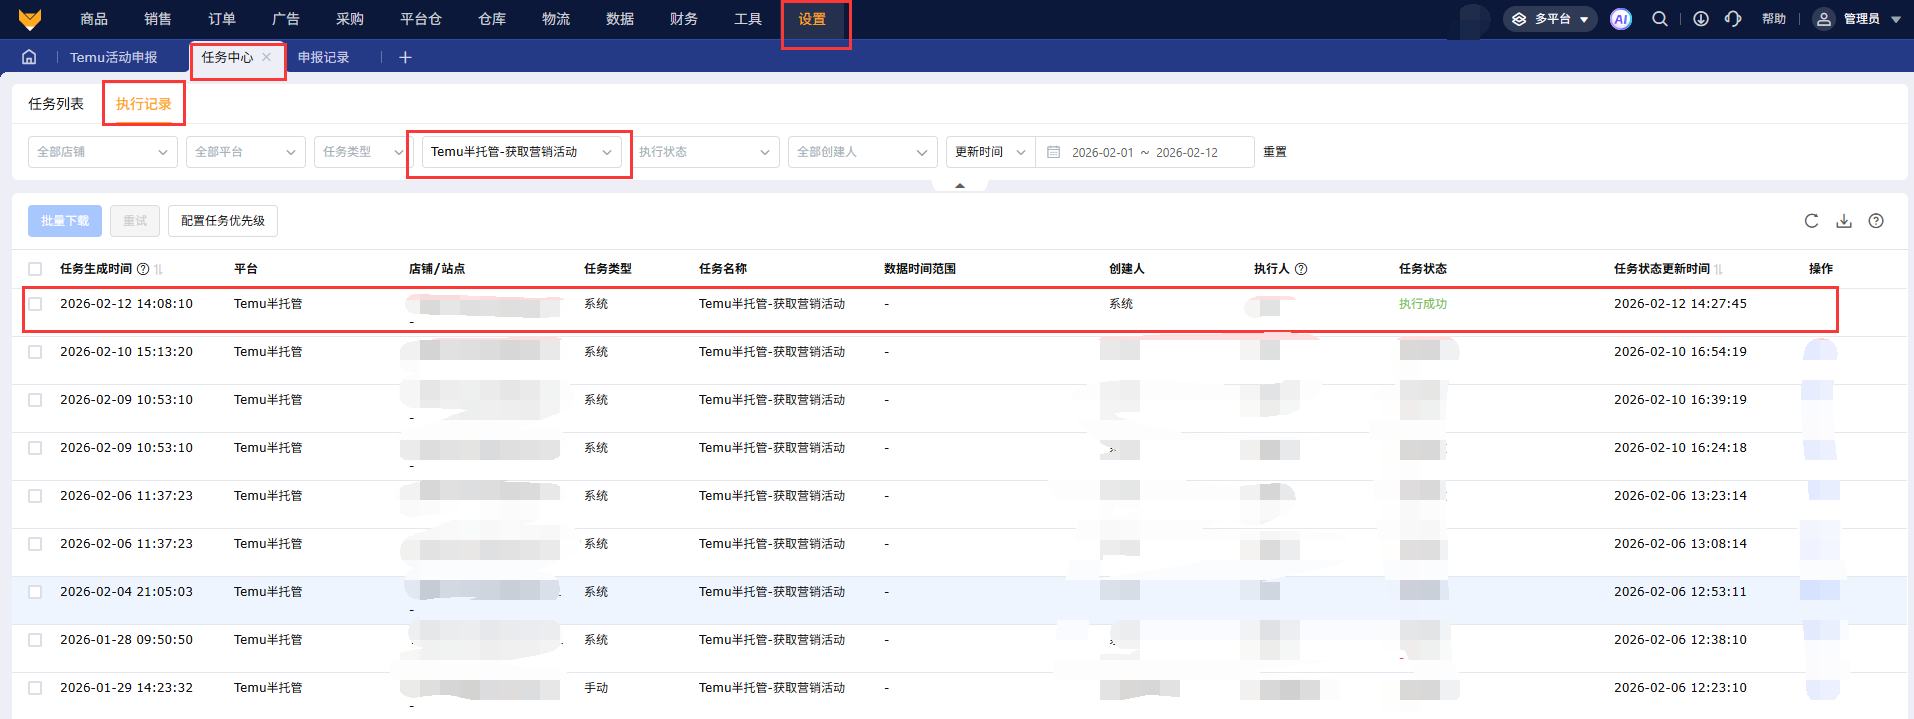Open the 采购 menu
Screen dimensions: 1914x719
coord(350,19)
